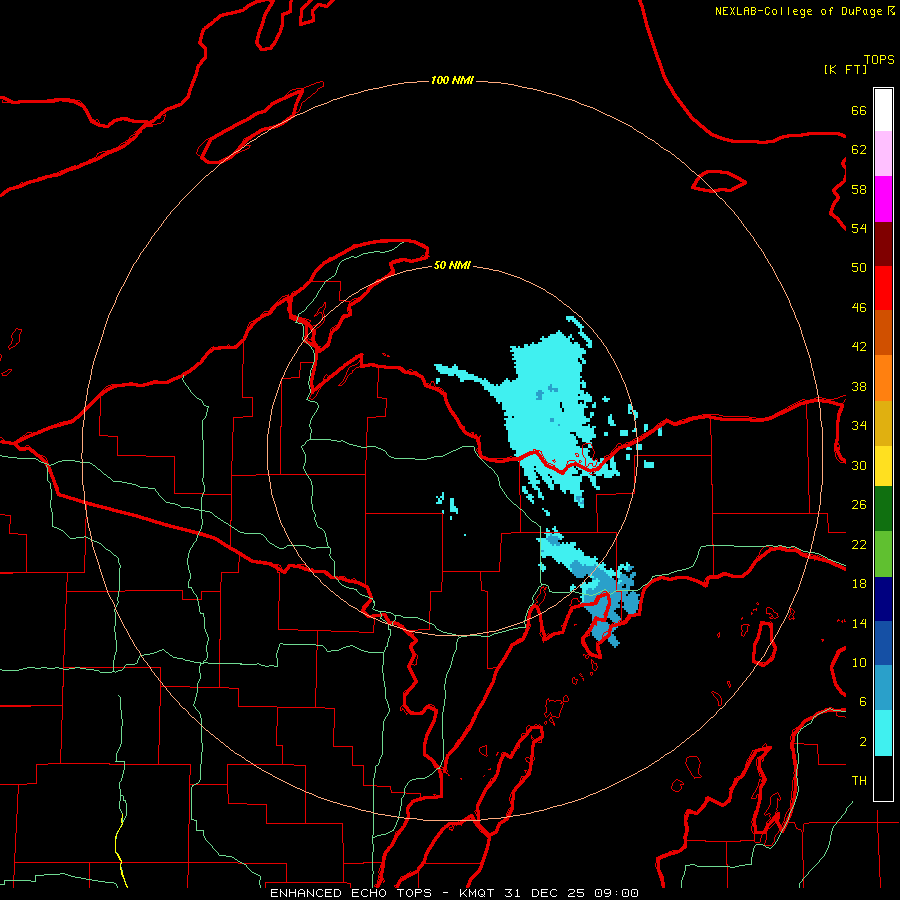Click the "58" legend value
Viewport: 900px width, 900px height.
[859, 189]
